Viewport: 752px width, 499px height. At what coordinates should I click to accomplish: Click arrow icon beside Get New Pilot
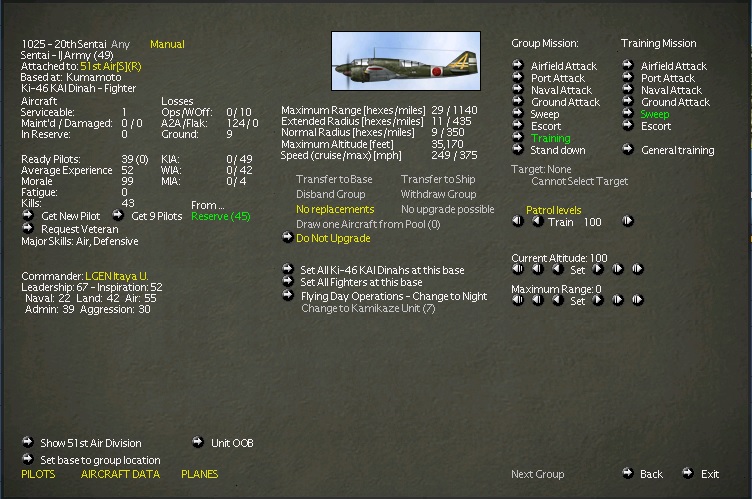pyautogui.click(x=28, y=214)
